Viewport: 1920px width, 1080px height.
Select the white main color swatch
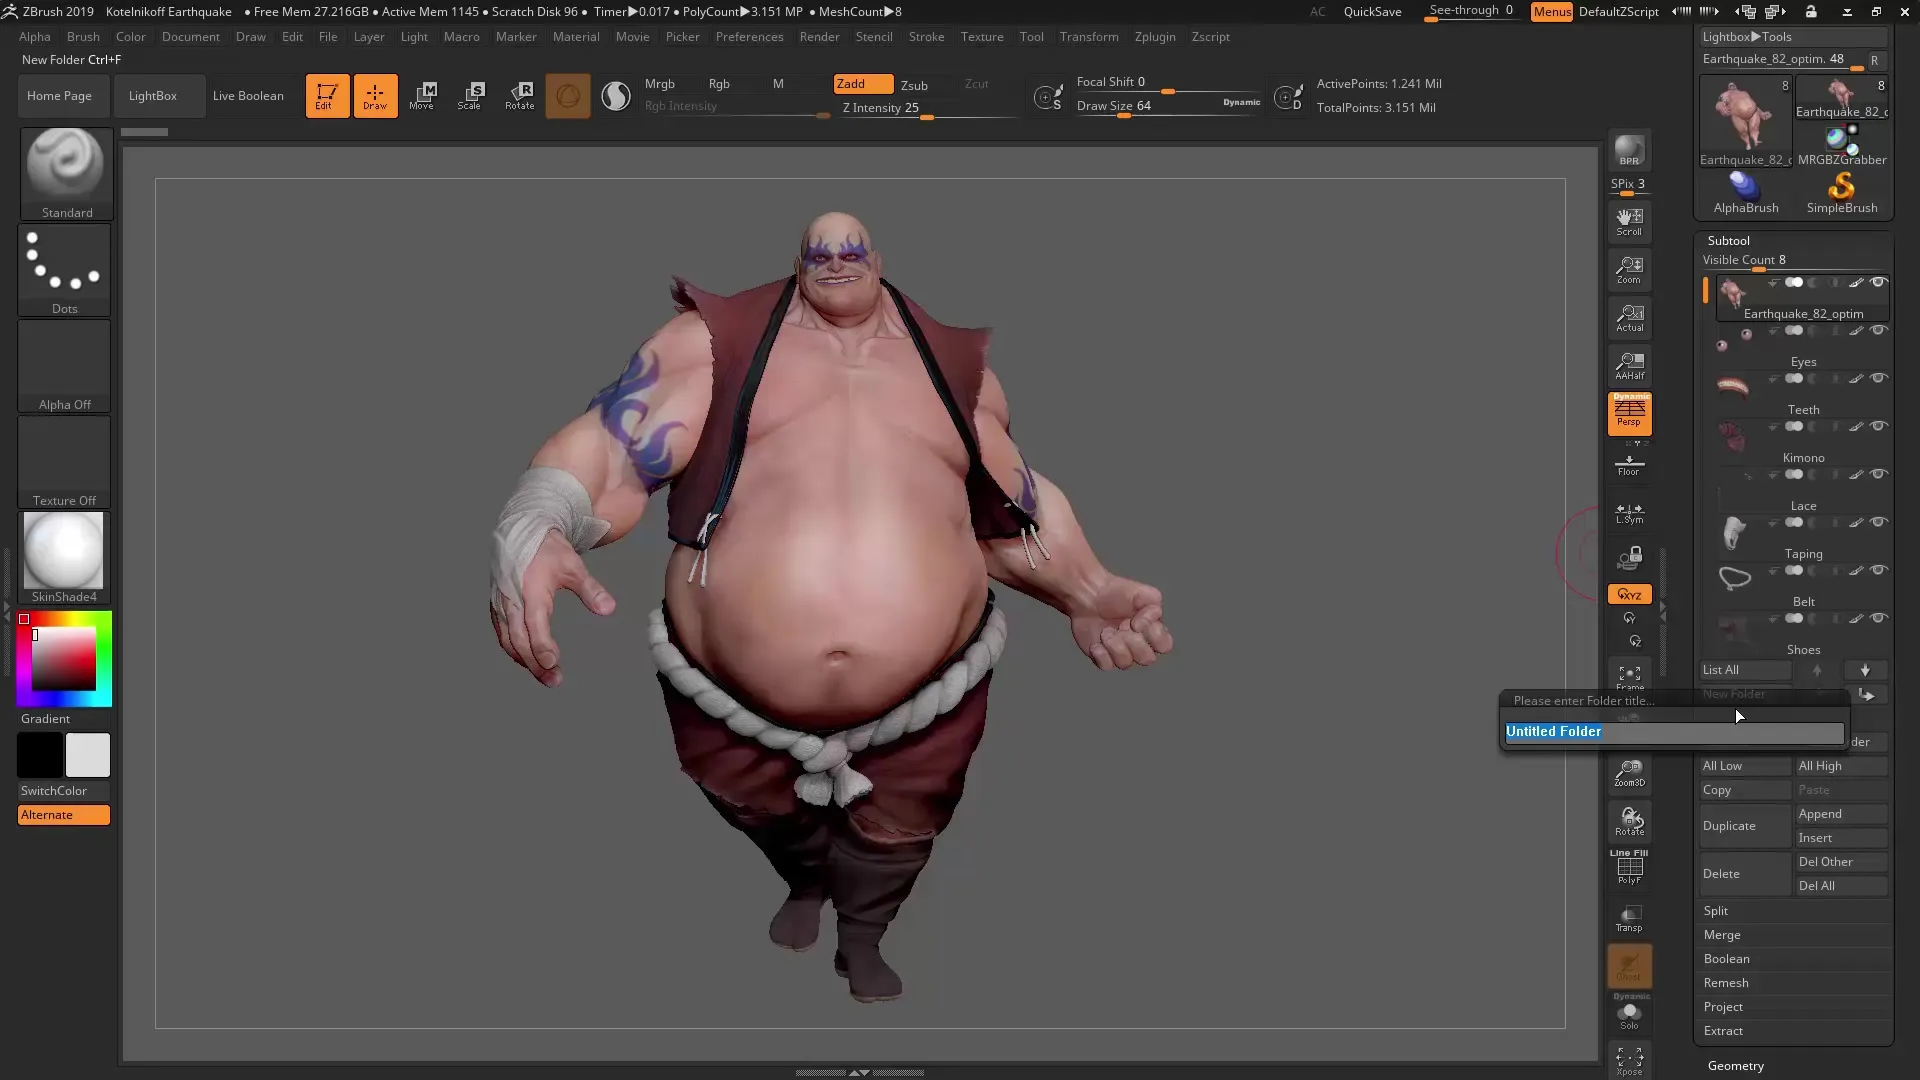pos(88,755)
